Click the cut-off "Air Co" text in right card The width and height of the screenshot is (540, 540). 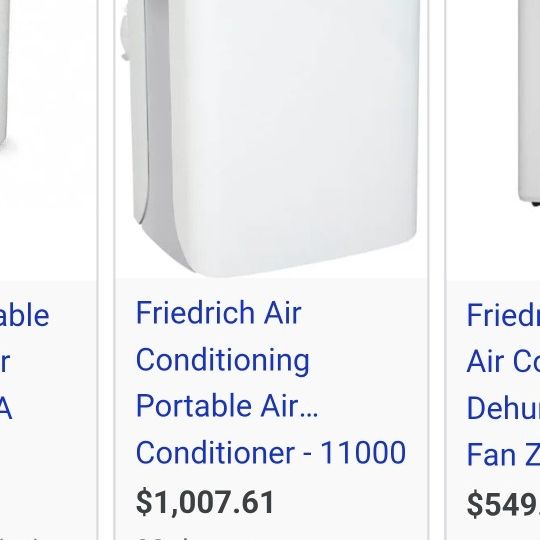tap(503, 361)
